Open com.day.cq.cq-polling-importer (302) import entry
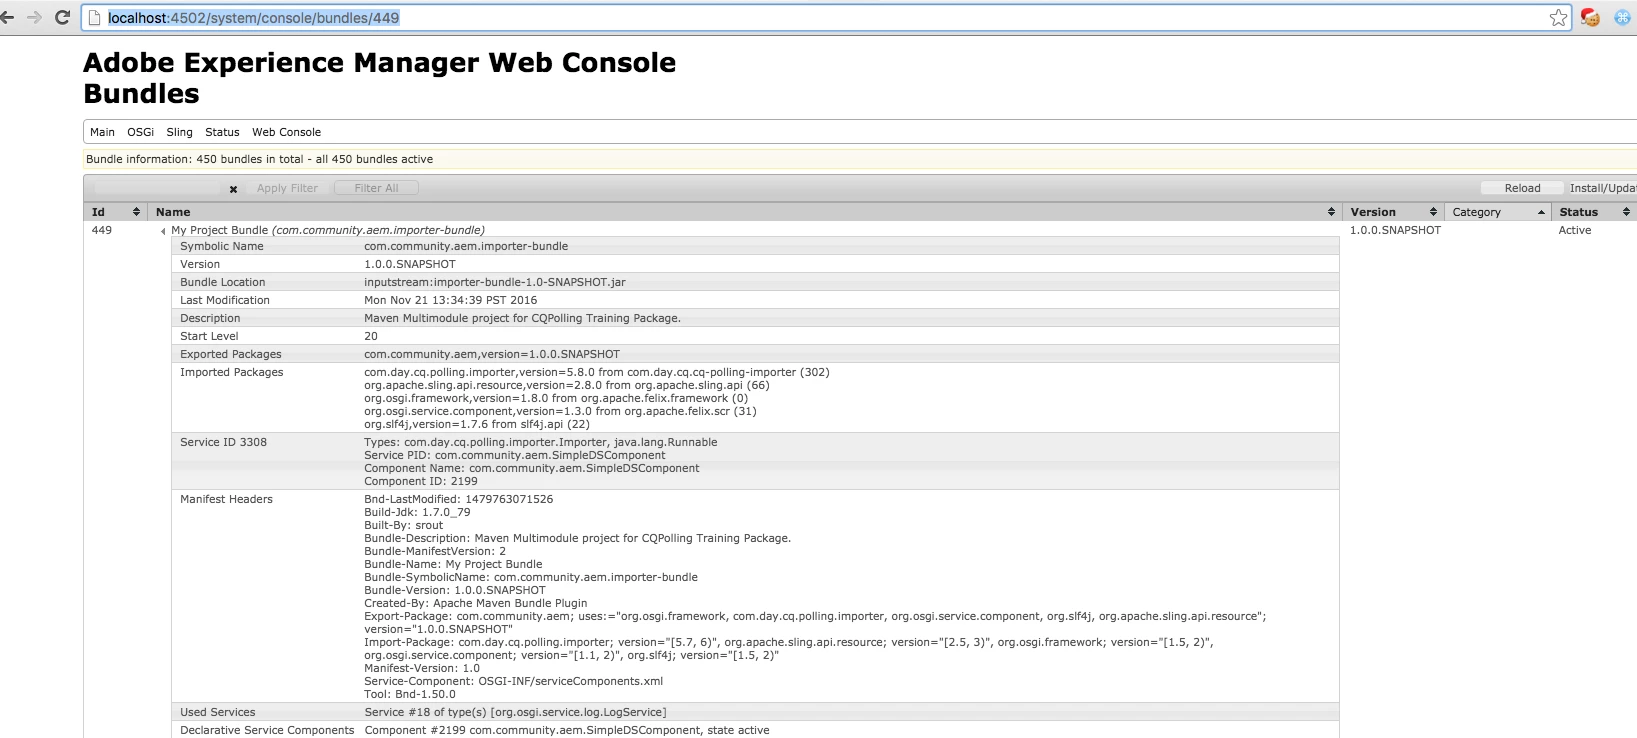1637x738 pixels. [x=597, y=372]
